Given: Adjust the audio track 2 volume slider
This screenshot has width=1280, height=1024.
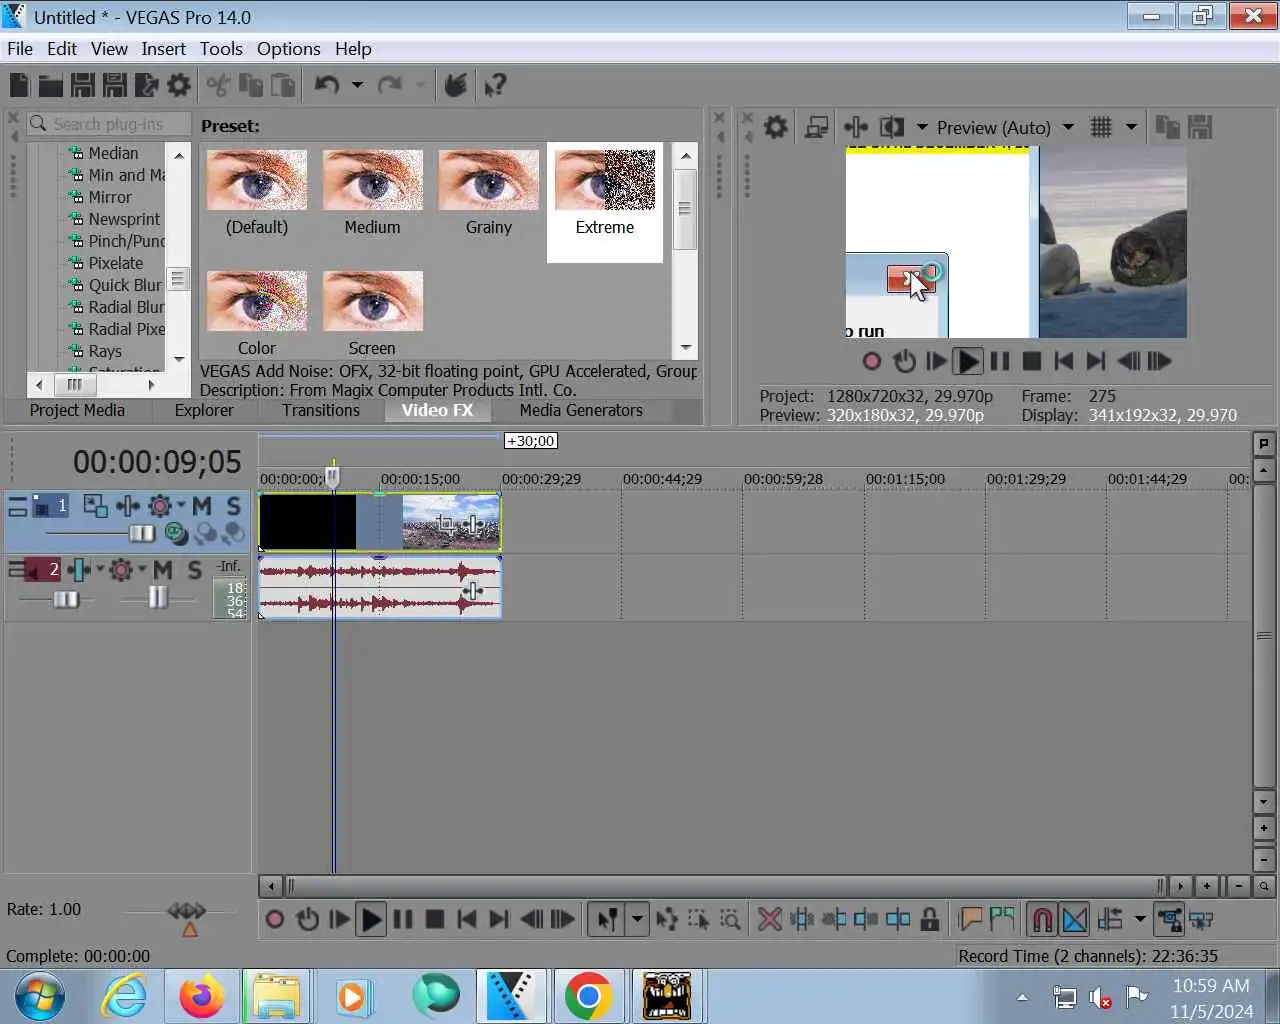Looking at the screenshot, I should [x=66, y=599].
